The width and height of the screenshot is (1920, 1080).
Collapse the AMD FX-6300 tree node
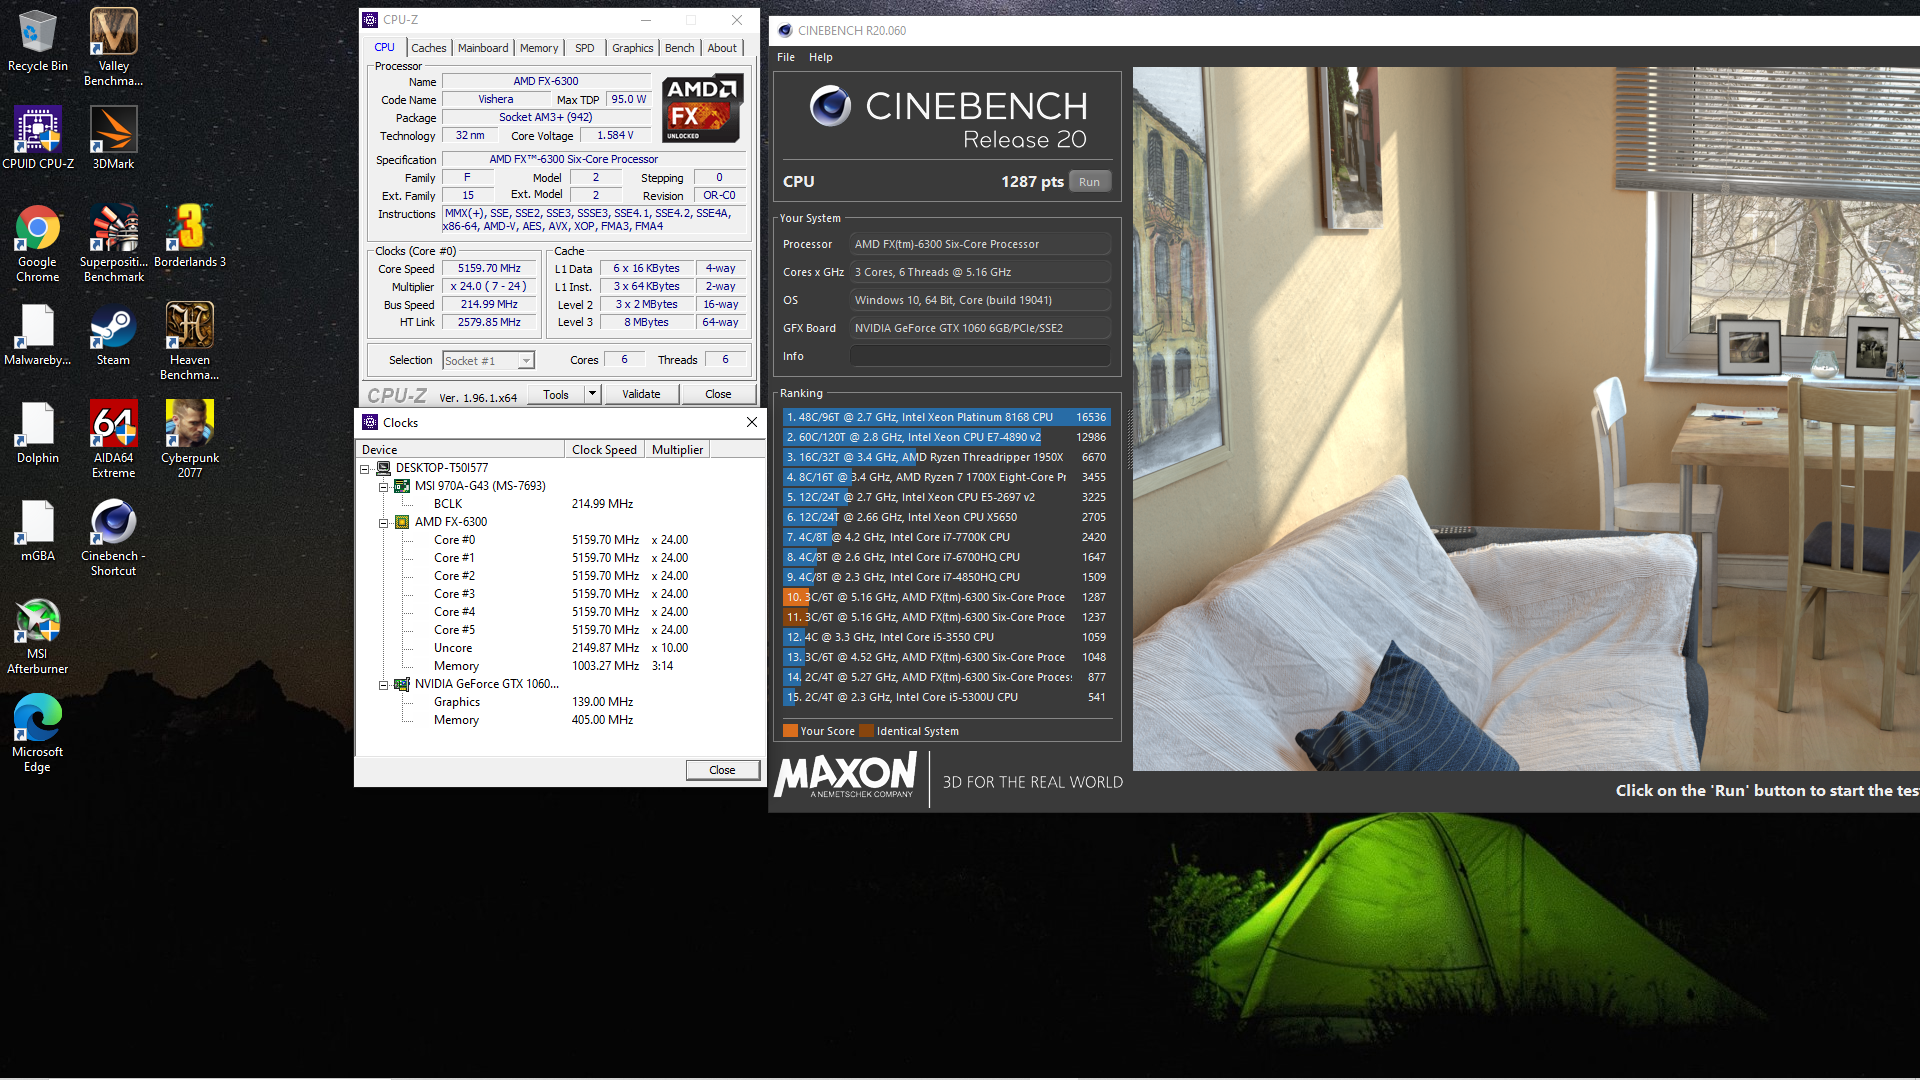tap(383, 522)
